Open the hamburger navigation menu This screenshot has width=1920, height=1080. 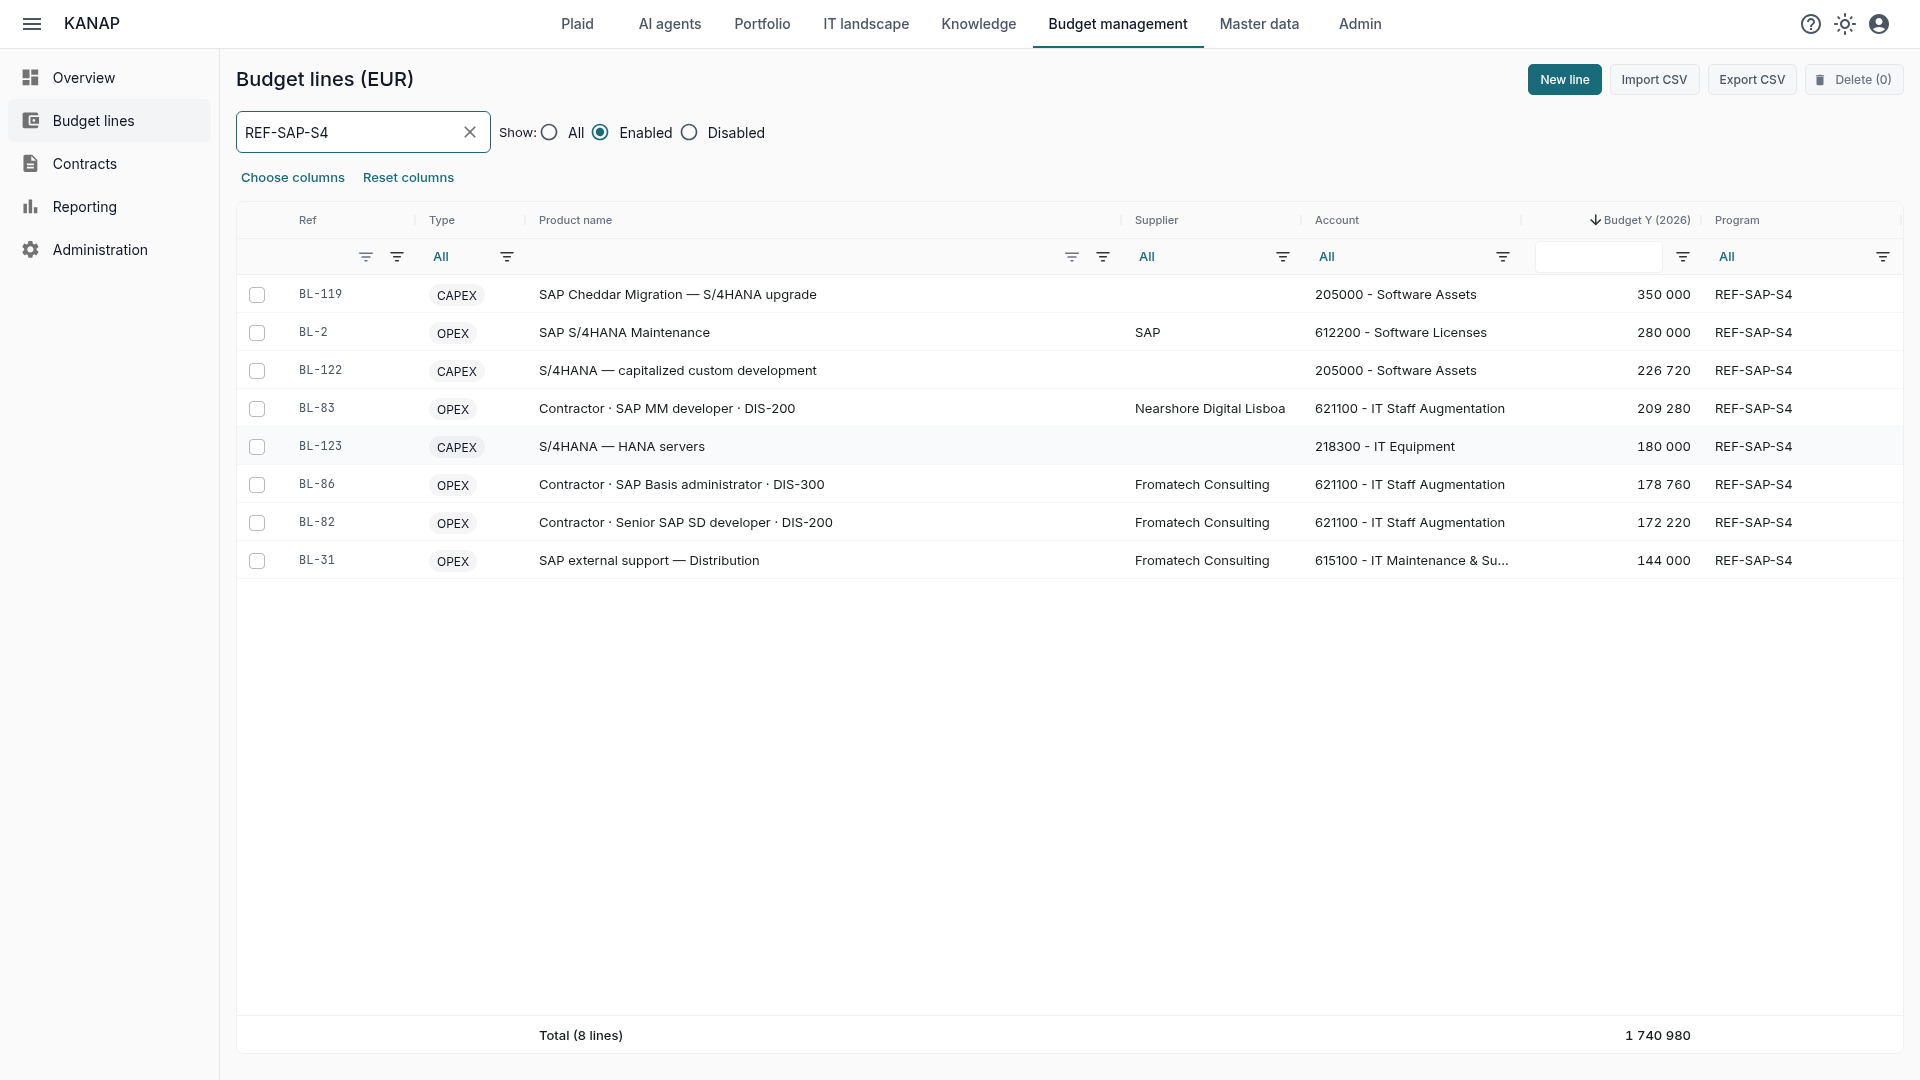tap(32, 24)
